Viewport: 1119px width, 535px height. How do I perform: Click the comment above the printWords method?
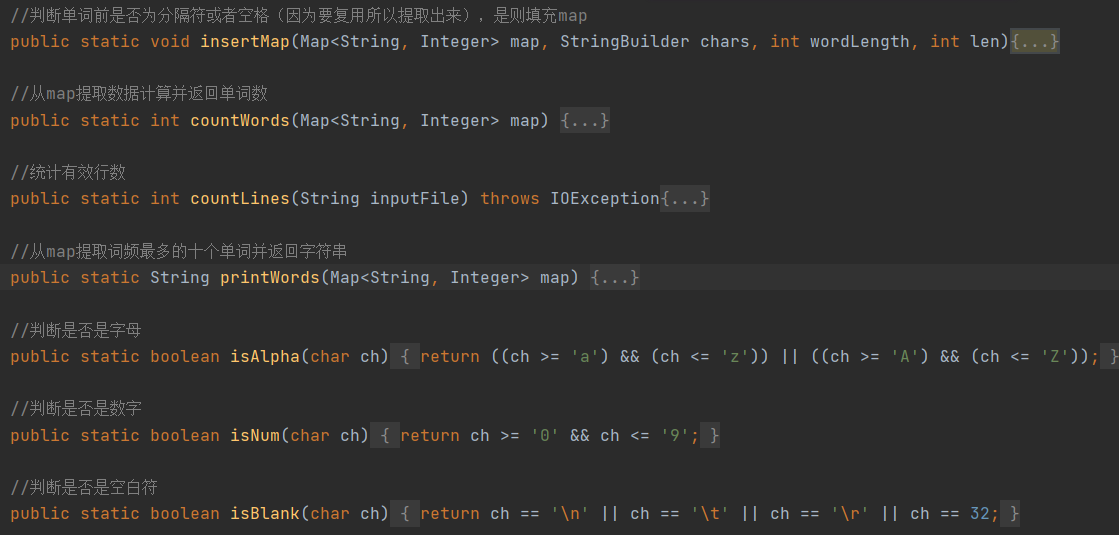pos(180,251)
